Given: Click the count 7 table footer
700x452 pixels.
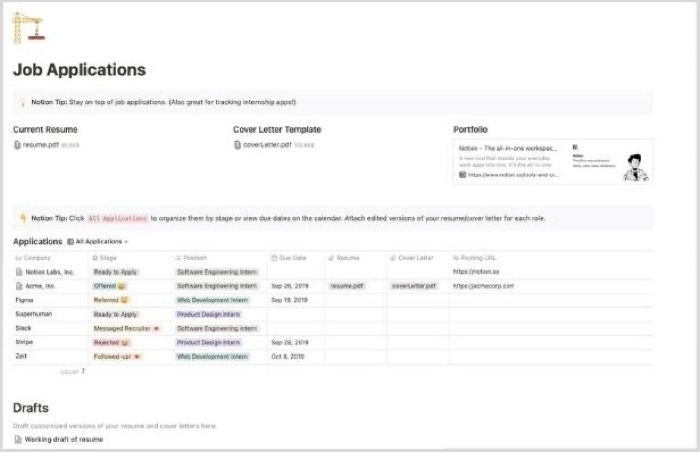Looking at the screenshot, I should [72, 372].
